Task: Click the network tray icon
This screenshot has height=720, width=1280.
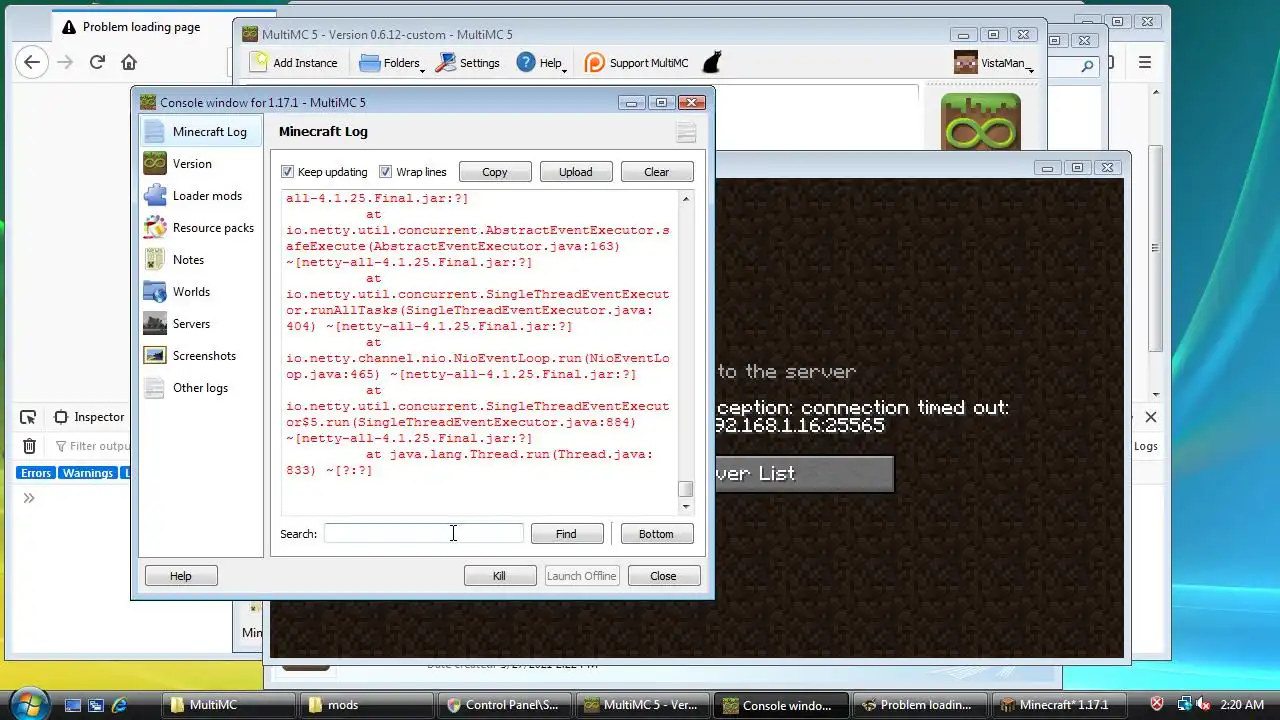Action: 1183,704
